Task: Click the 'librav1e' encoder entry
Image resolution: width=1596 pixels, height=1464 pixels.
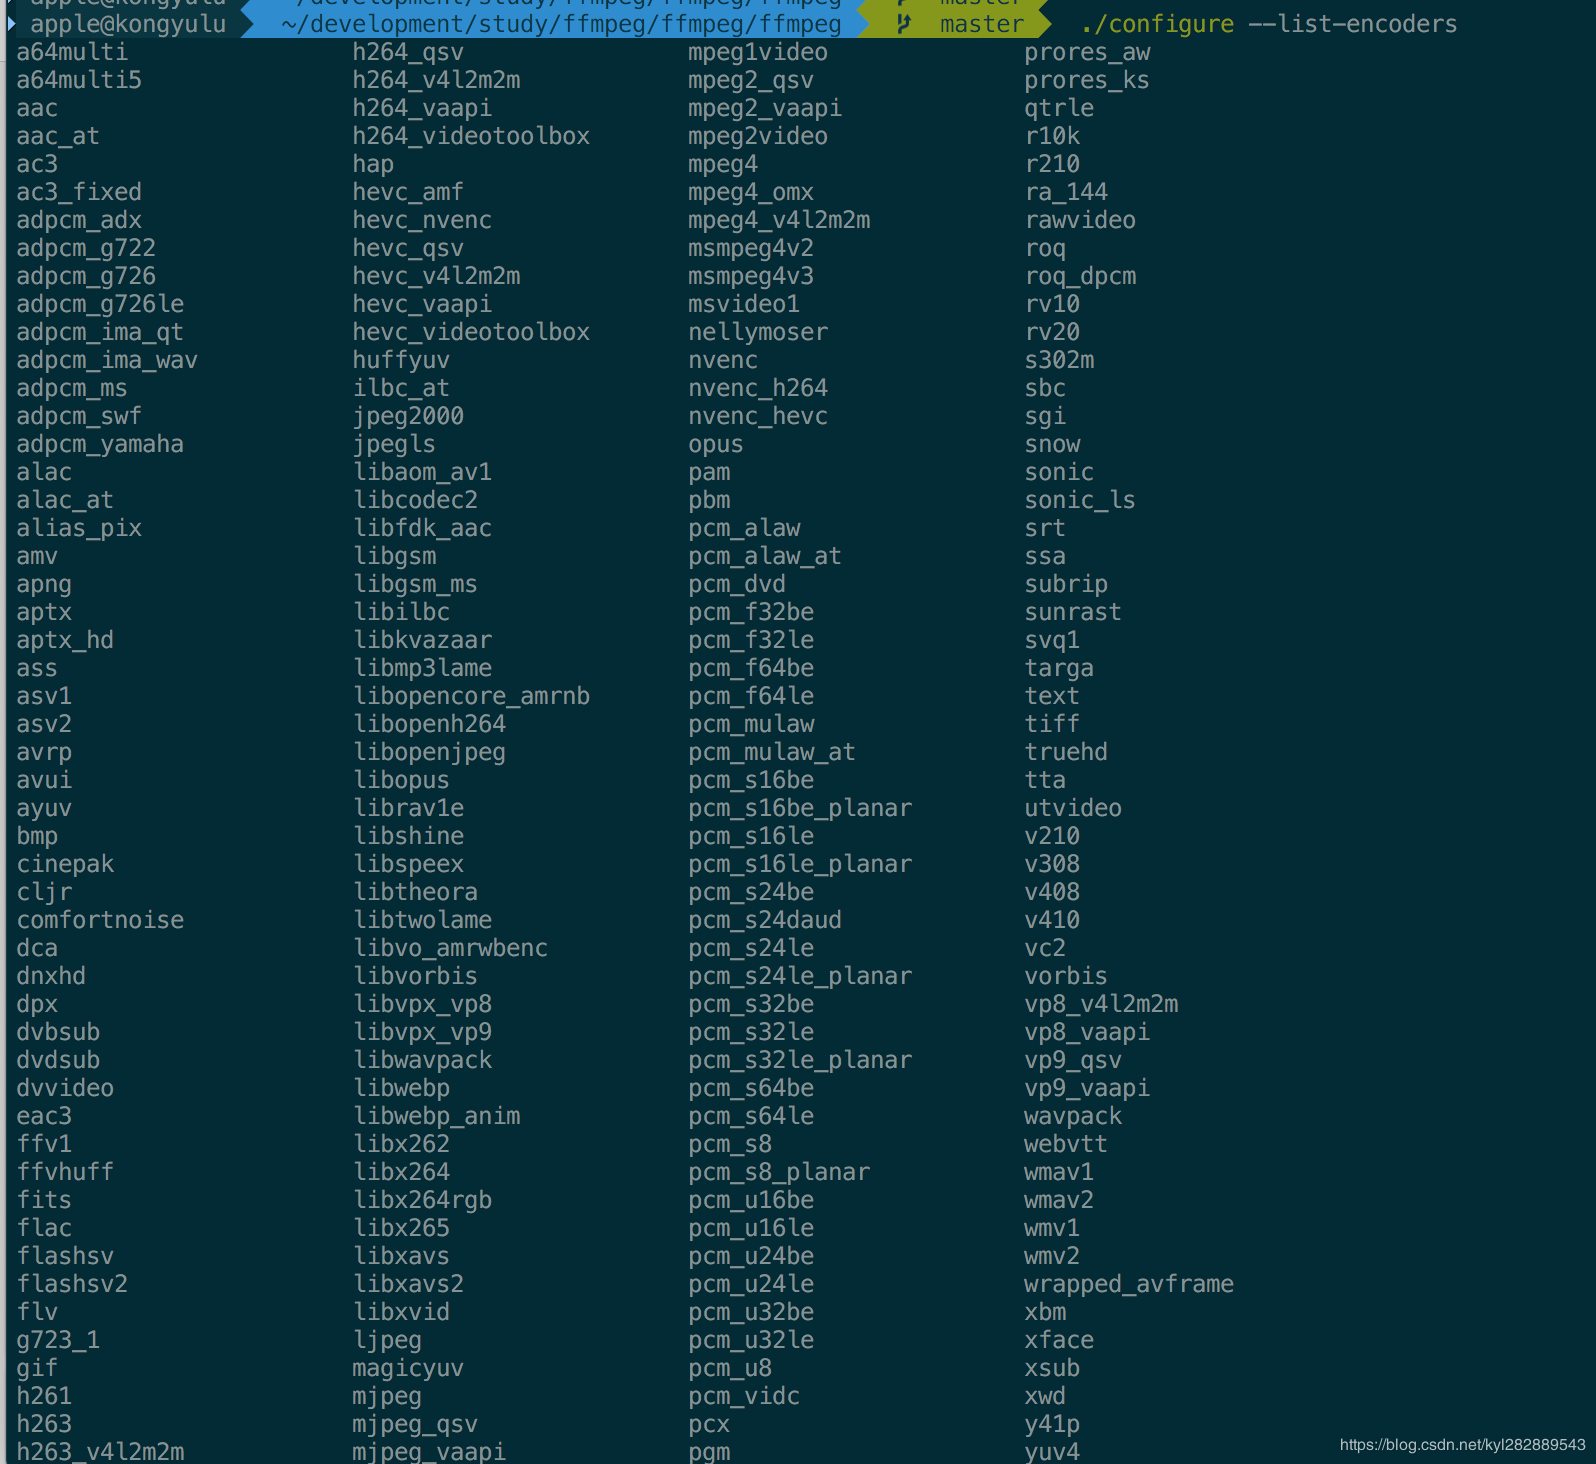Action: click(x=408, y=808)
